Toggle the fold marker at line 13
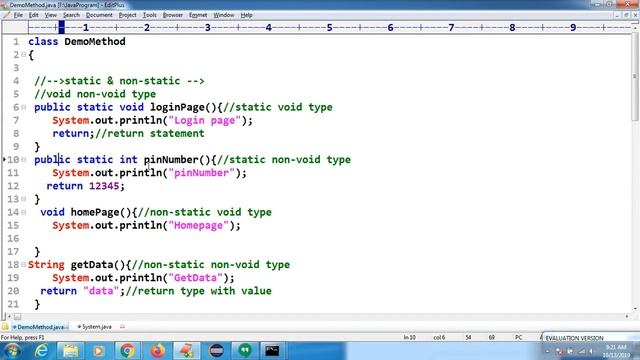The image size is (640, 360). [24, 199]
